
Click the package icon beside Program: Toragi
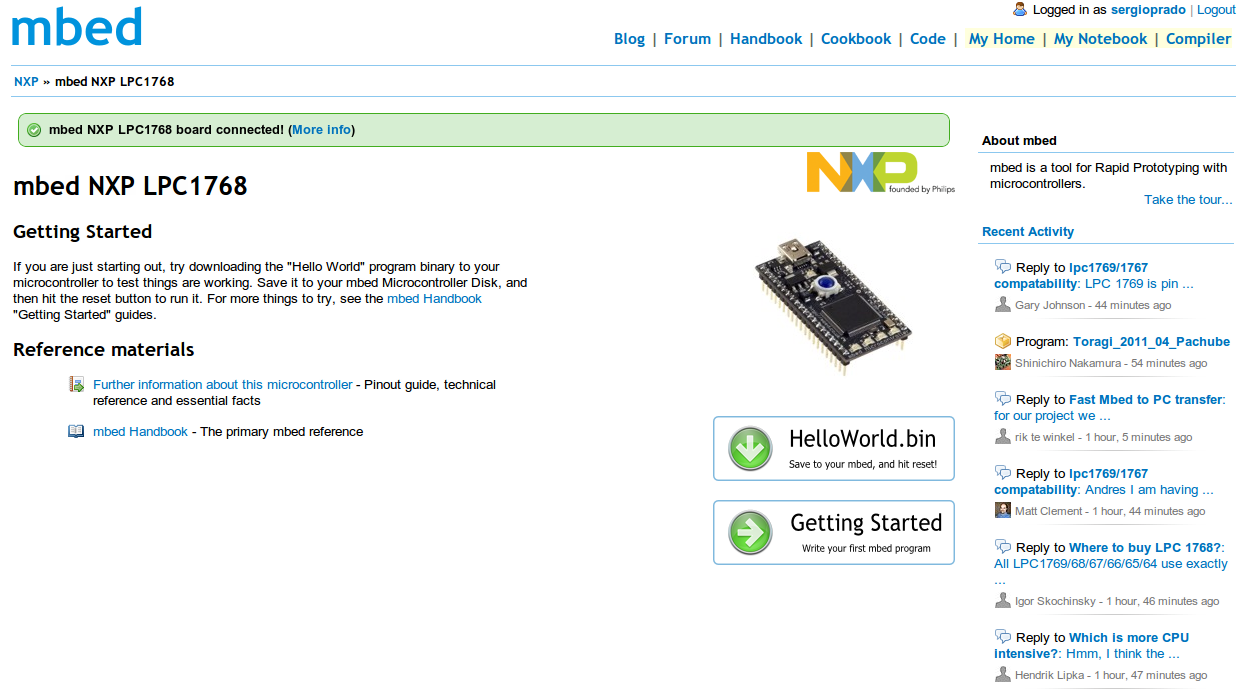pyautogui.click(x=1003, y=341)
